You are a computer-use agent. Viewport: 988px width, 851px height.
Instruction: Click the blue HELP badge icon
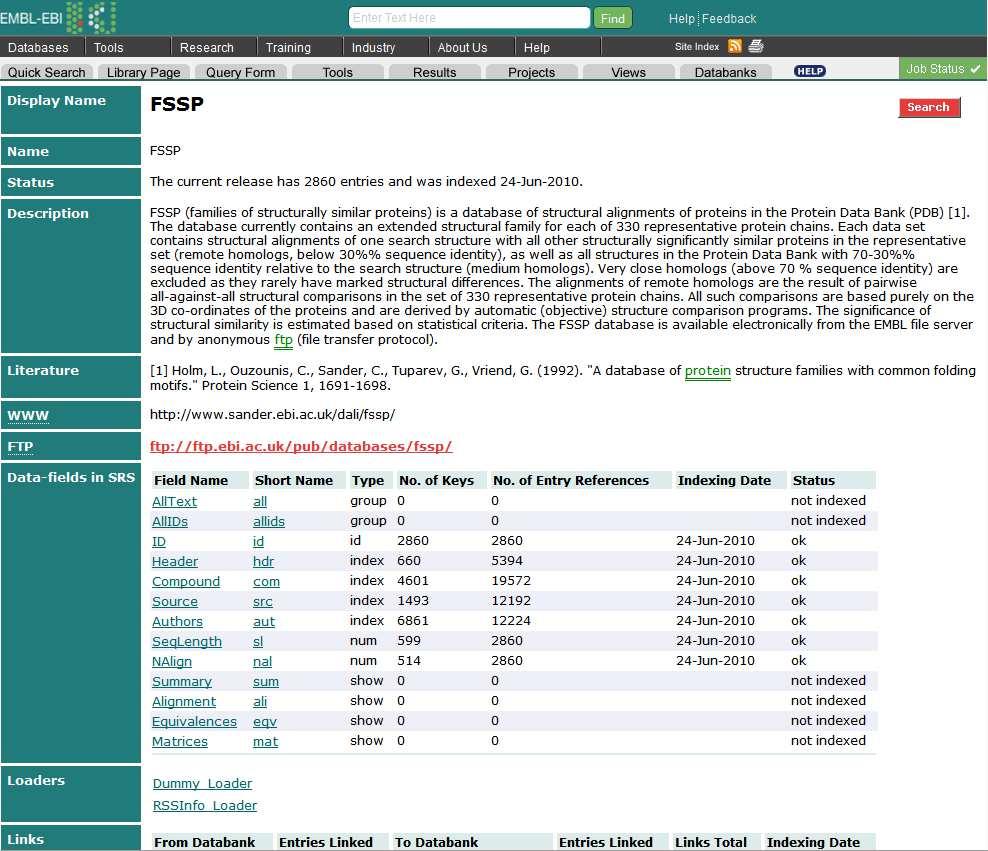810,71
